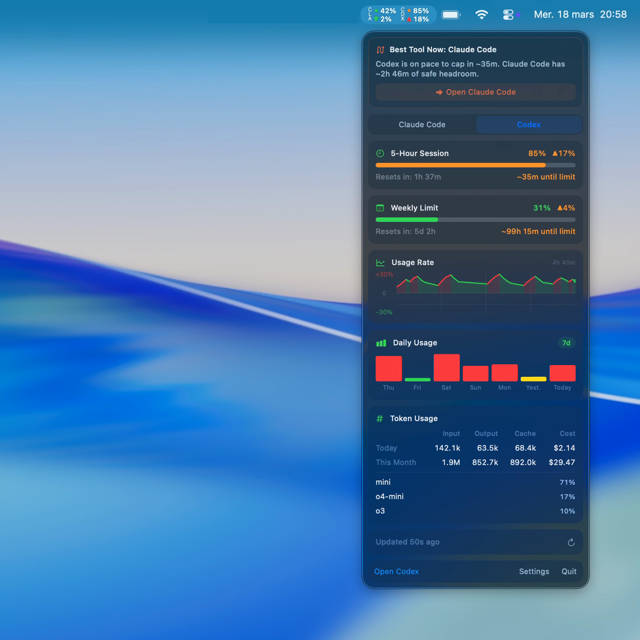Click the "Resets in: 1h 37m" text
This screenshot has width=640, height=640.
coord(408,177)
